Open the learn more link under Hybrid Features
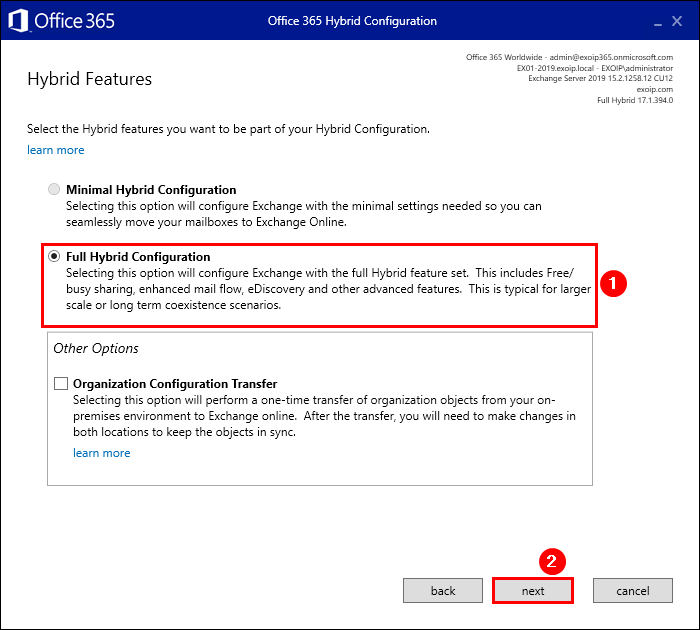This screenshot has width=700, height=630. (56, 150)
